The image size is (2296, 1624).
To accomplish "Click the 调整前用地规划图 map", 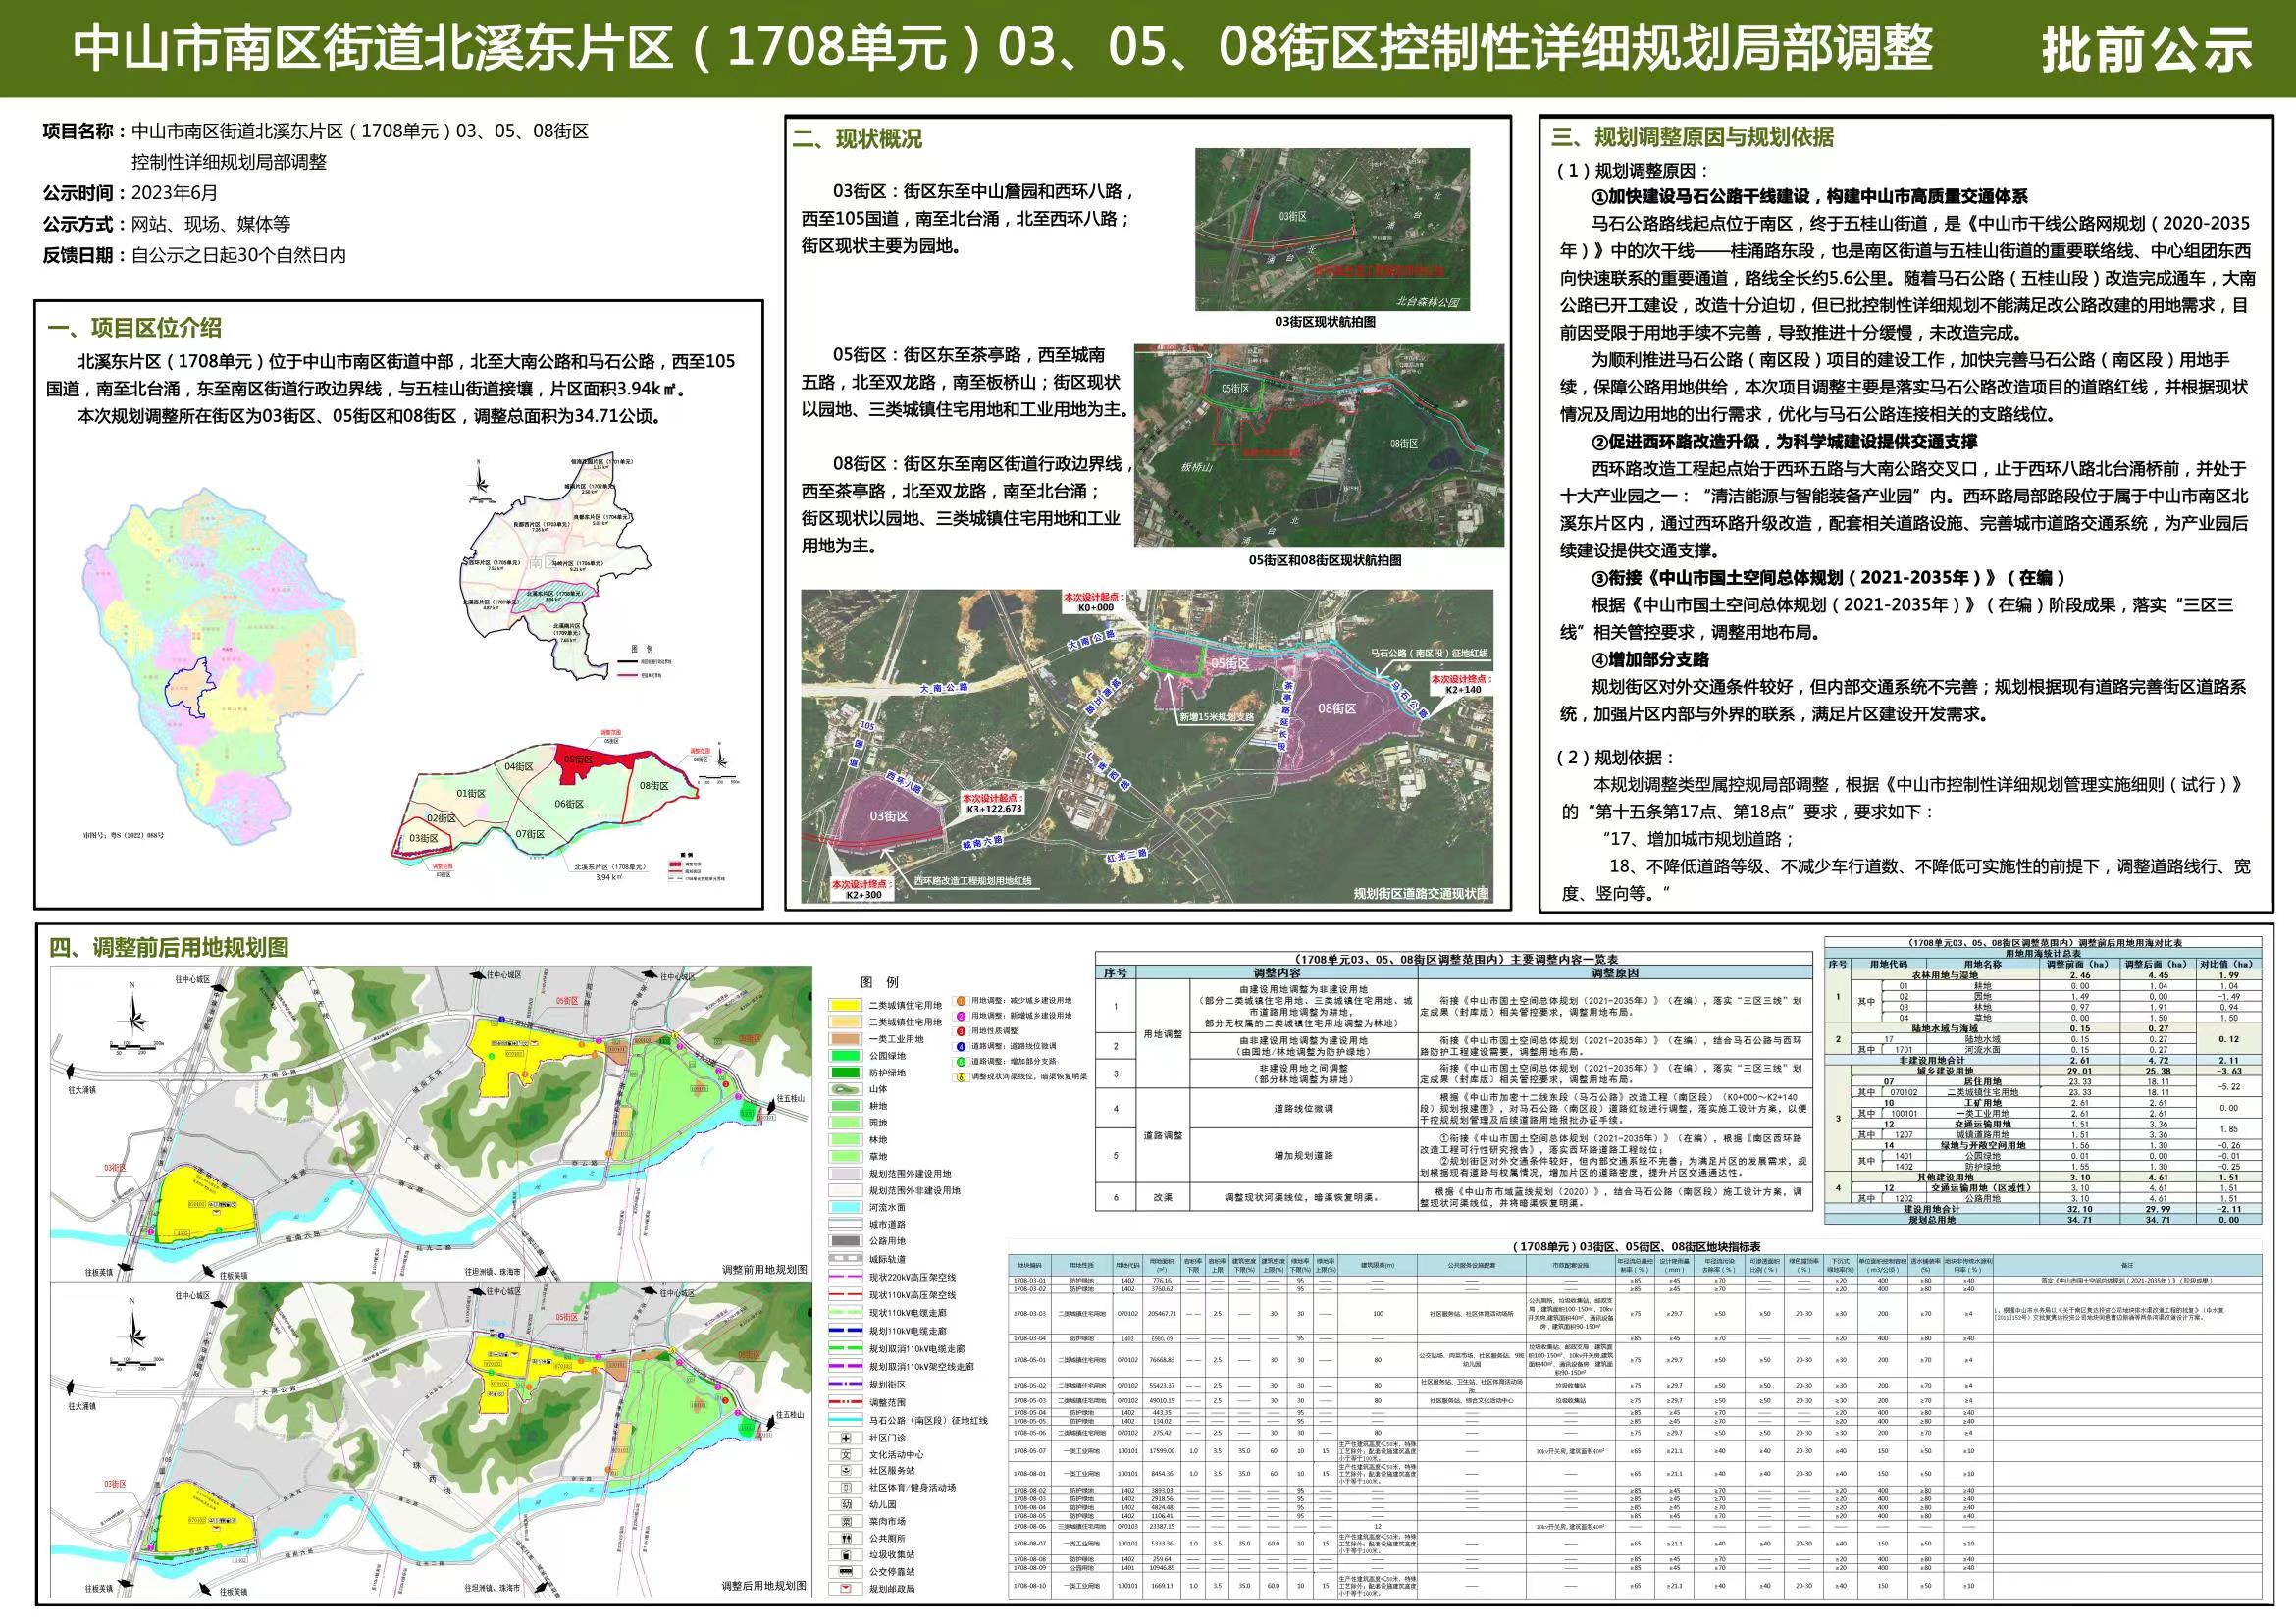I will point(431,1122).
